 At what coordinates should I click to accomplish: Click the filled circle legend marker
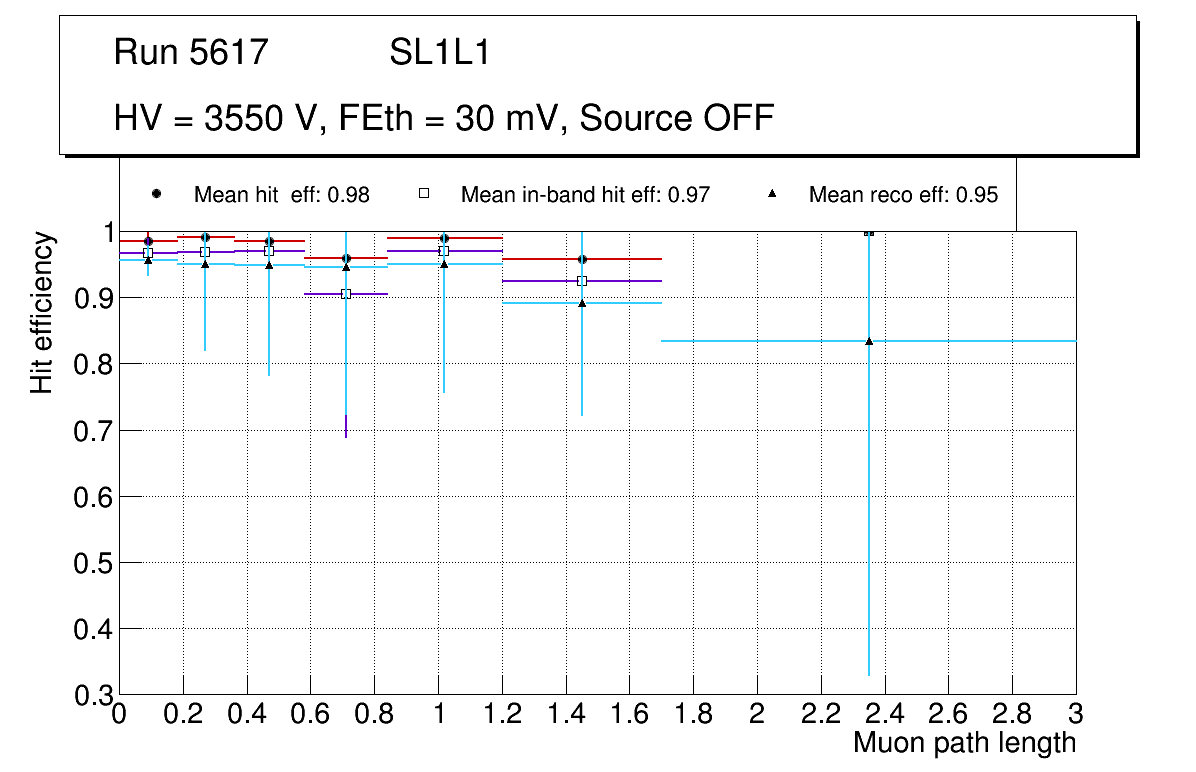(x=155, y=194)
